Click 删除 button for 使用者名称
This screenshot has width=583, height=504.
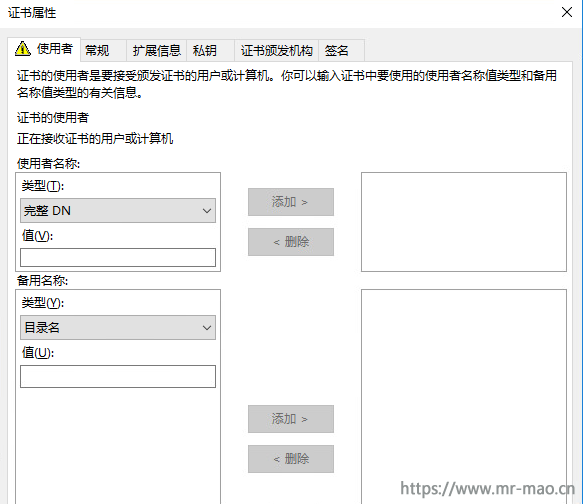(x=291, y=242)
